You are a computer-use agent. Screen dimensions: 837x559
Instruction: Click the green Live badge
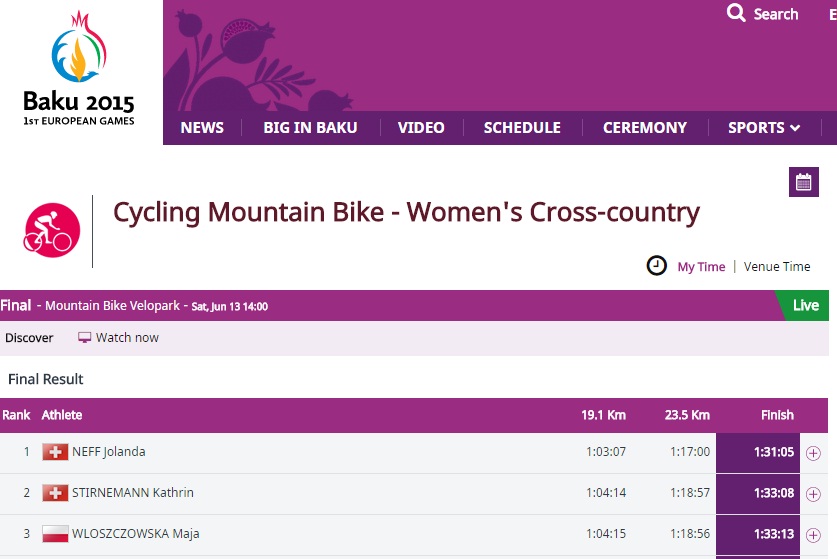[x=806, y=305]
